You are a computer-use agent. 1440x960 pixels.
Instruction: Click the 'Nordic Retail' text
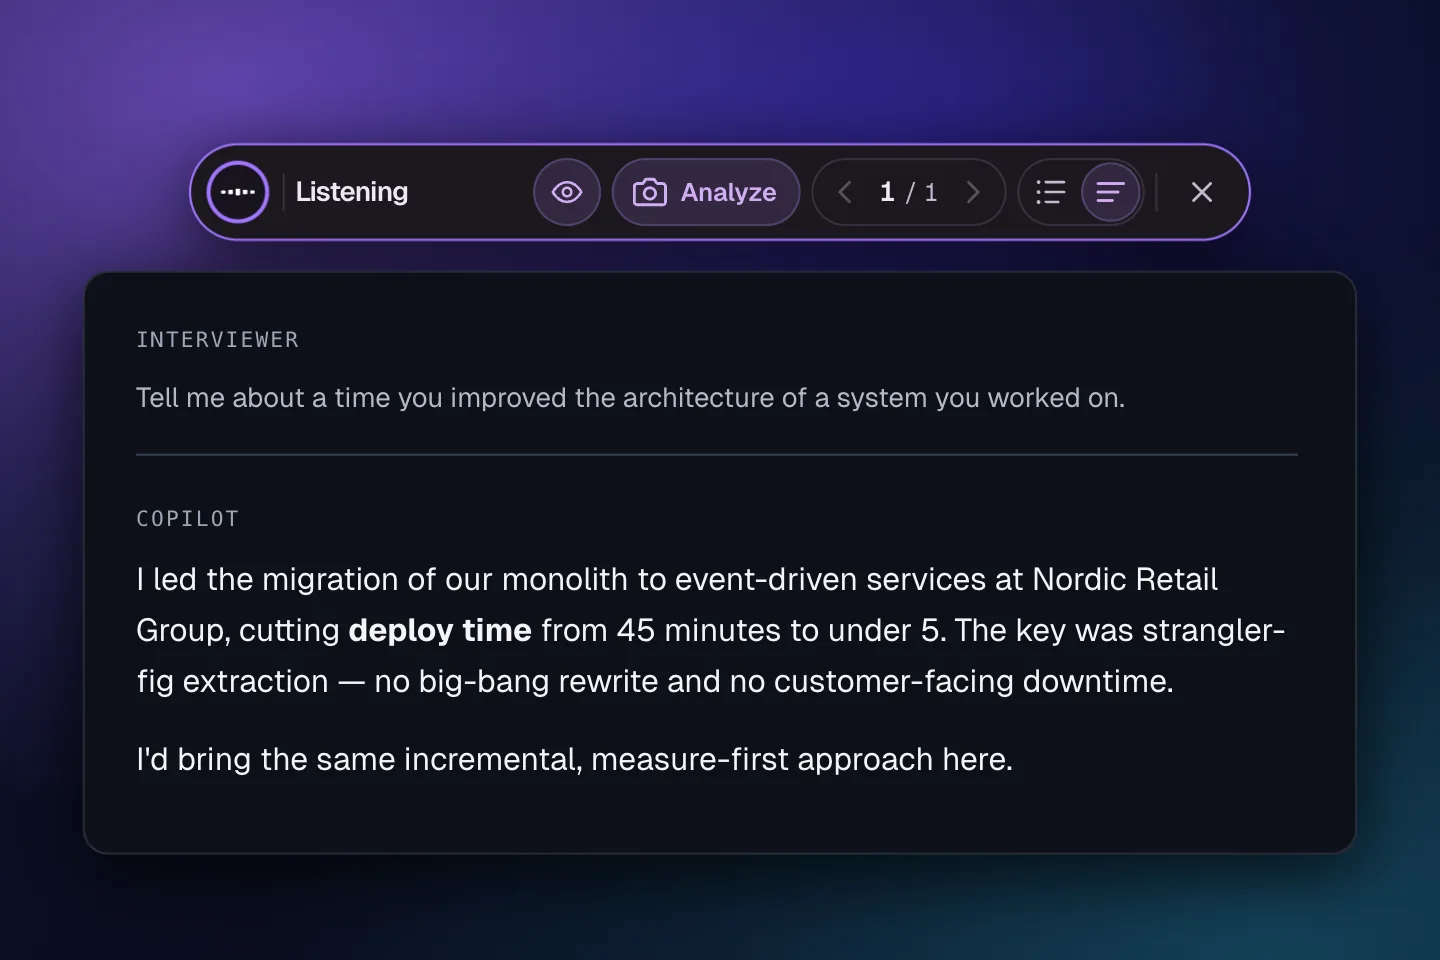[x=1125, y=579]
